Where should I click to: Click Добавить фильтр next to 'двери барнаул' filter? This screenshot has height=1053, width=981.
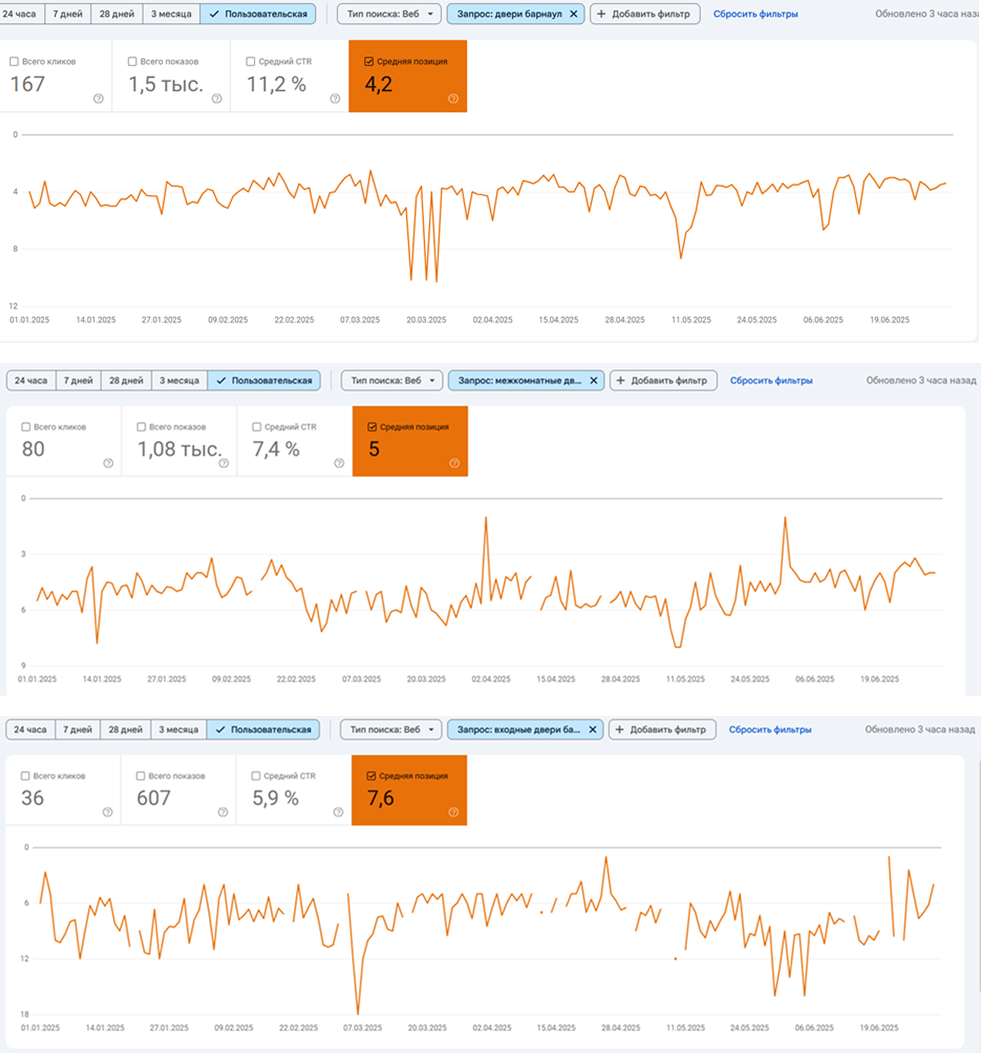[x=644, y=14]
